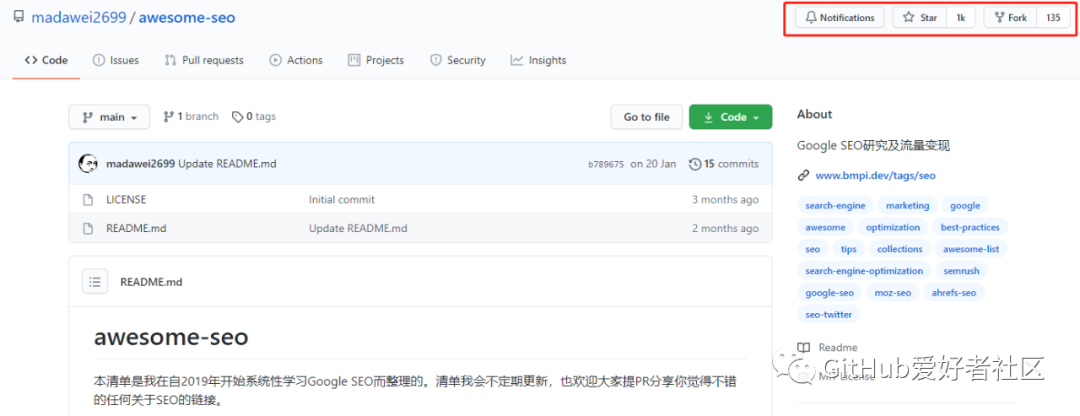Switch to the Projects tab
Viewport: 1080px width, 416px height.
pos(376,60)
